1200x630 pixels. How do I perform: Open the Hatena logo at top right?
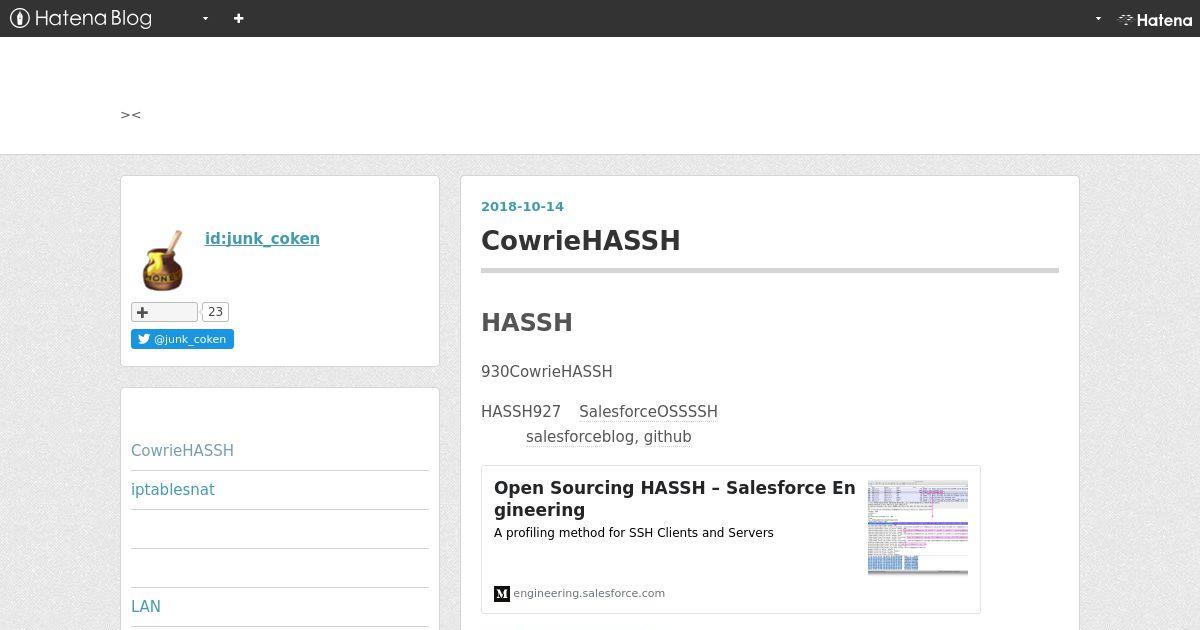tap(1155, 19)
